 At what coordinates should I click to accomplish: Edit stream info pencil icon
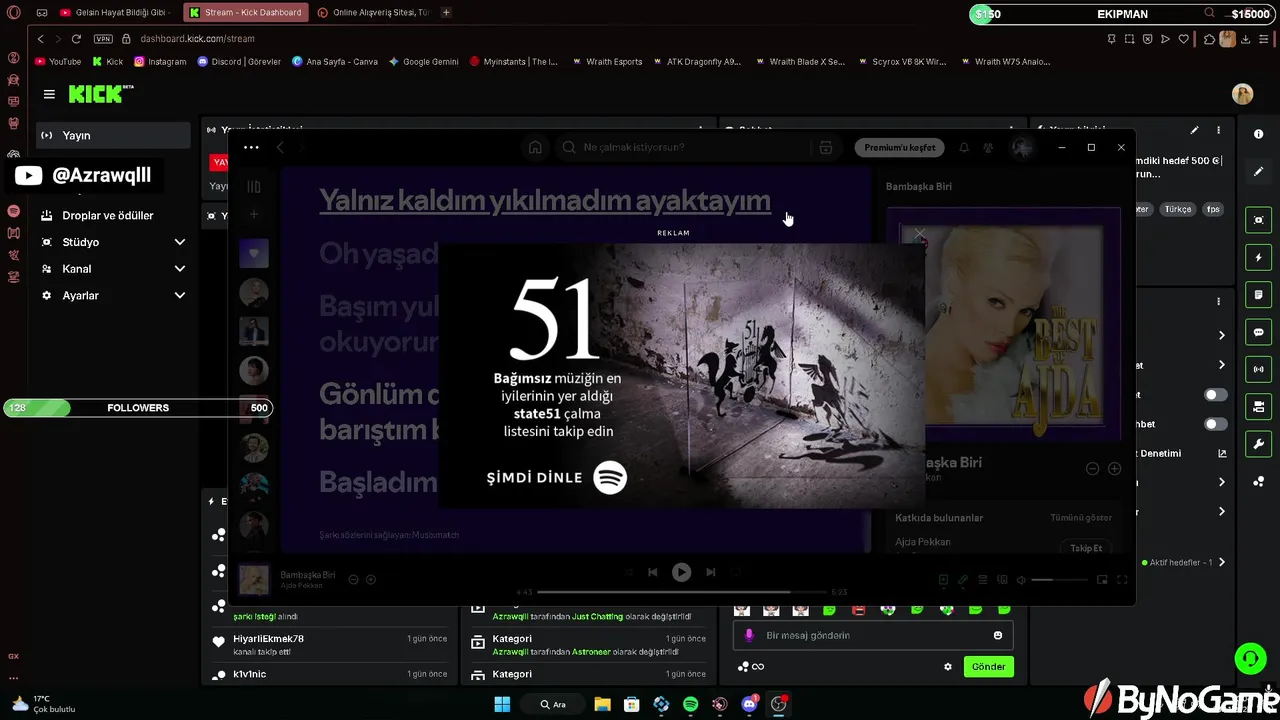click(1194, 130)
